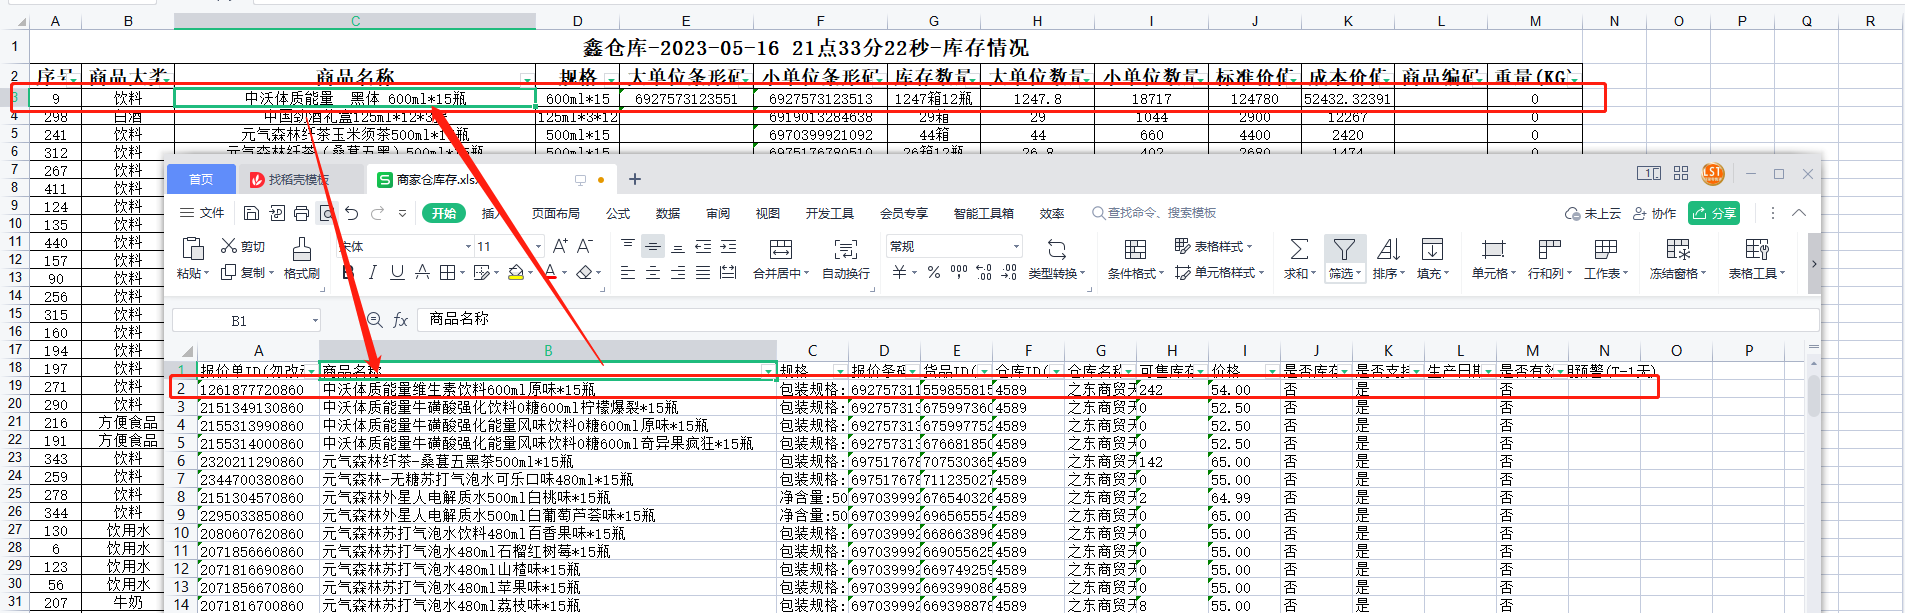Click the red font color A swatch
Screen dimensions: 1905x613
[x=550, y=272]
